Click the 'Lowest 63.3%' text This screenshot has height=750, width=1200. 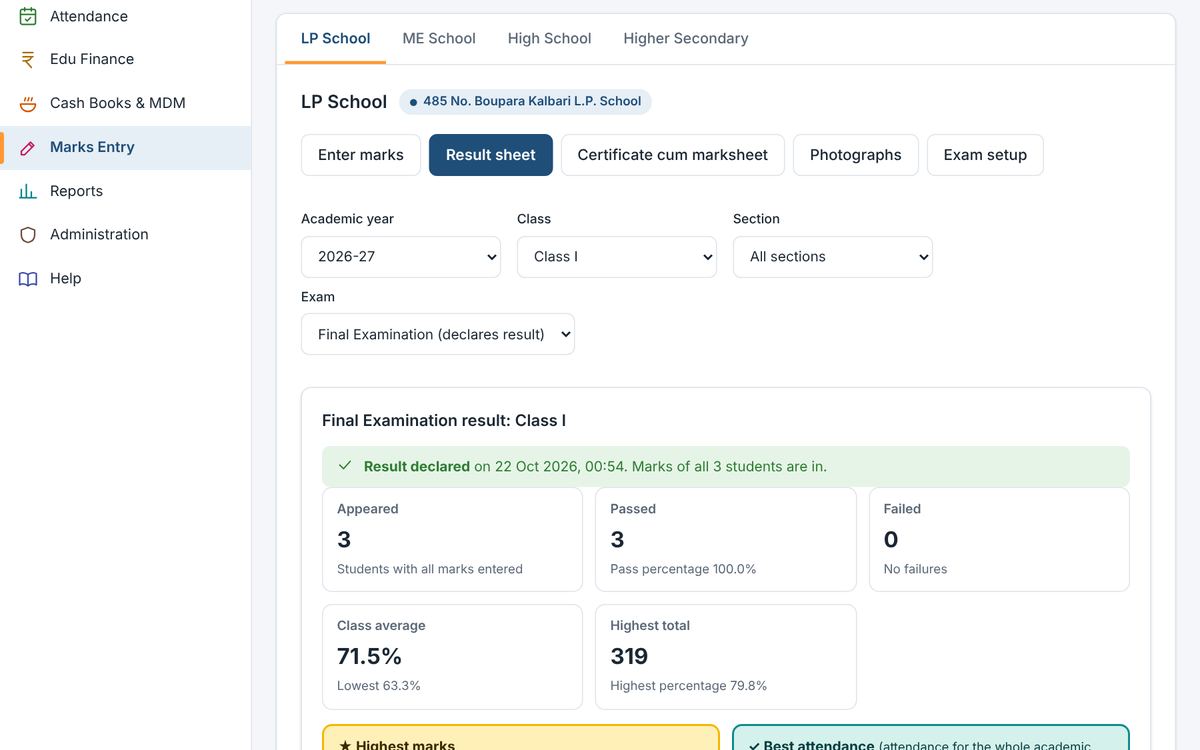pos(379,686)
